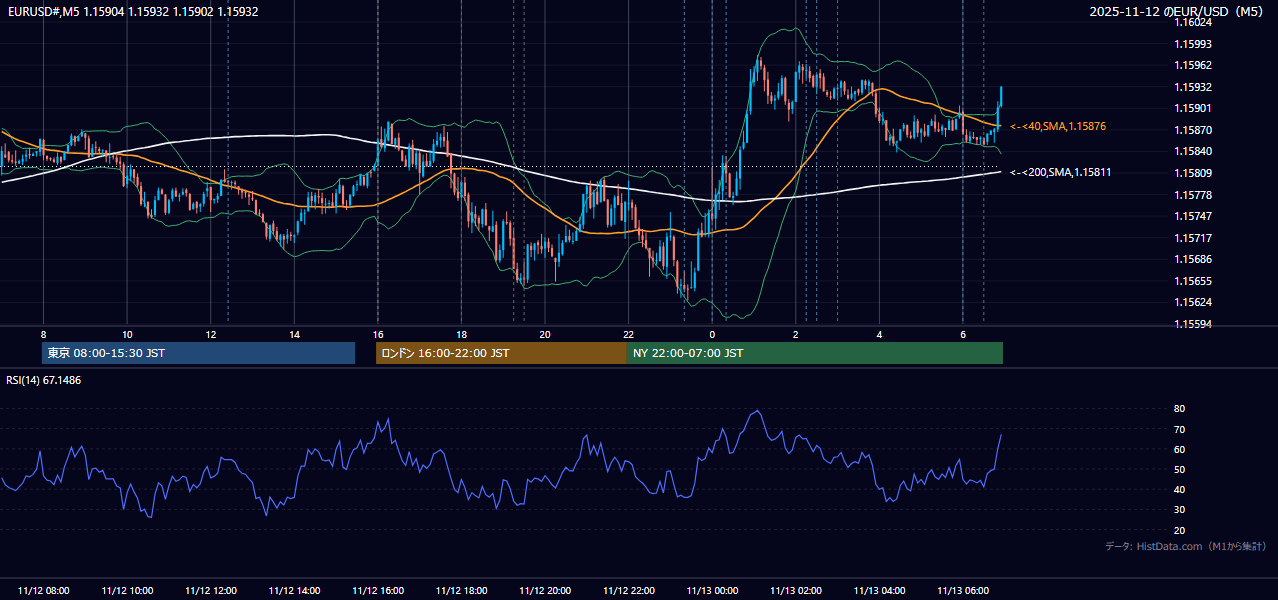Click hour tick 12 under the price chart
Screen dimensions: 1278x600
[211, 334]
